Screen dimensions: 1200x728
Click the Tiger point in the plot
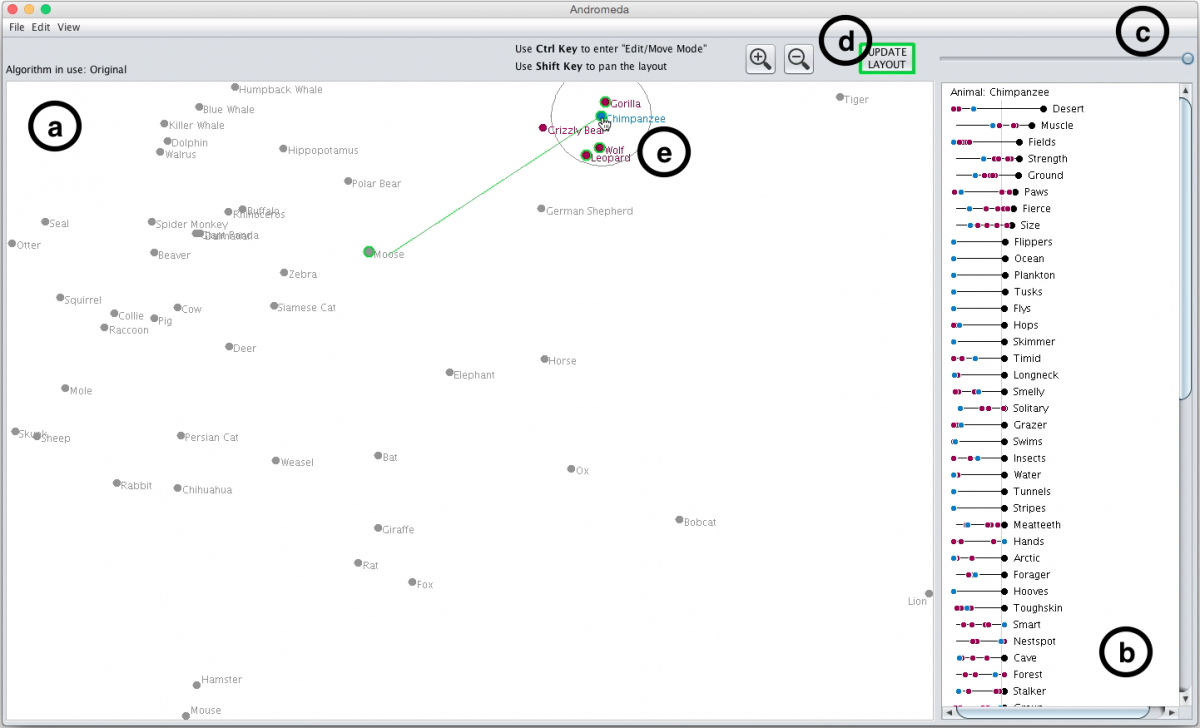[840, 98]
